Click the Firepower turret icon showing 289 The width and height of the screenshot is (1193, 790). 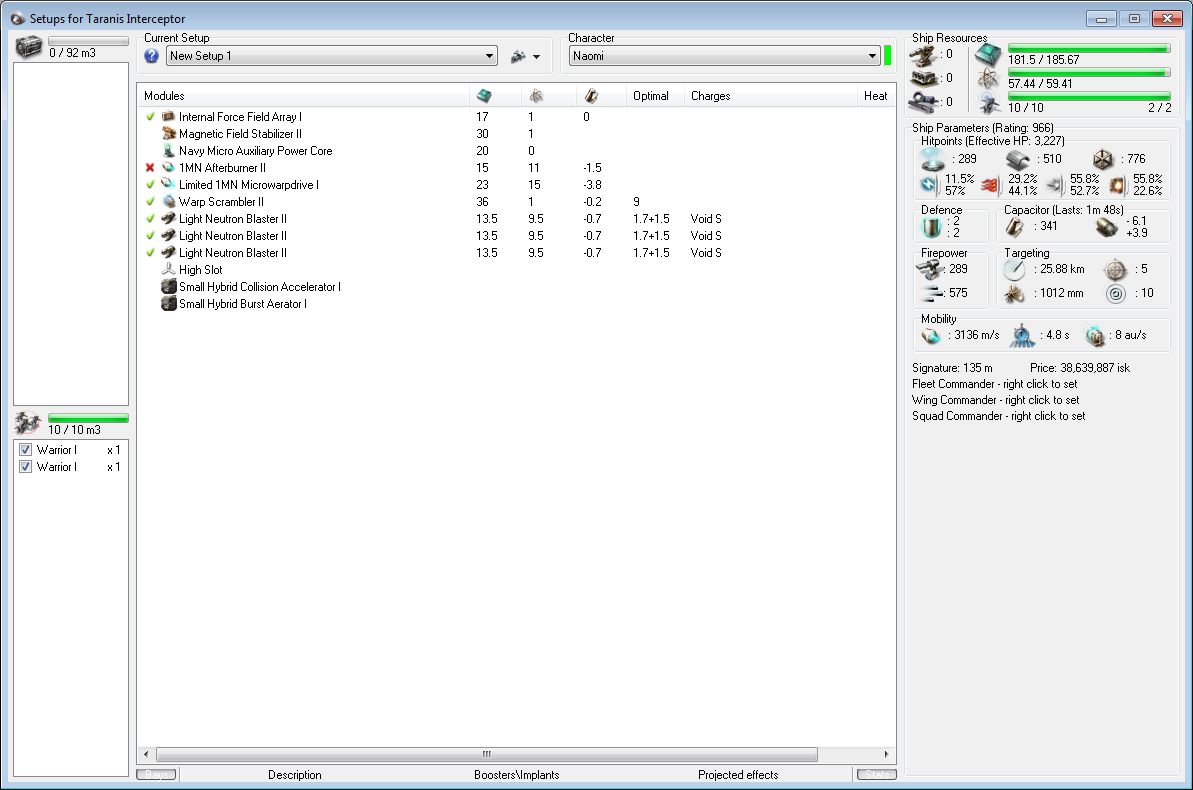(x=930, y=269)
